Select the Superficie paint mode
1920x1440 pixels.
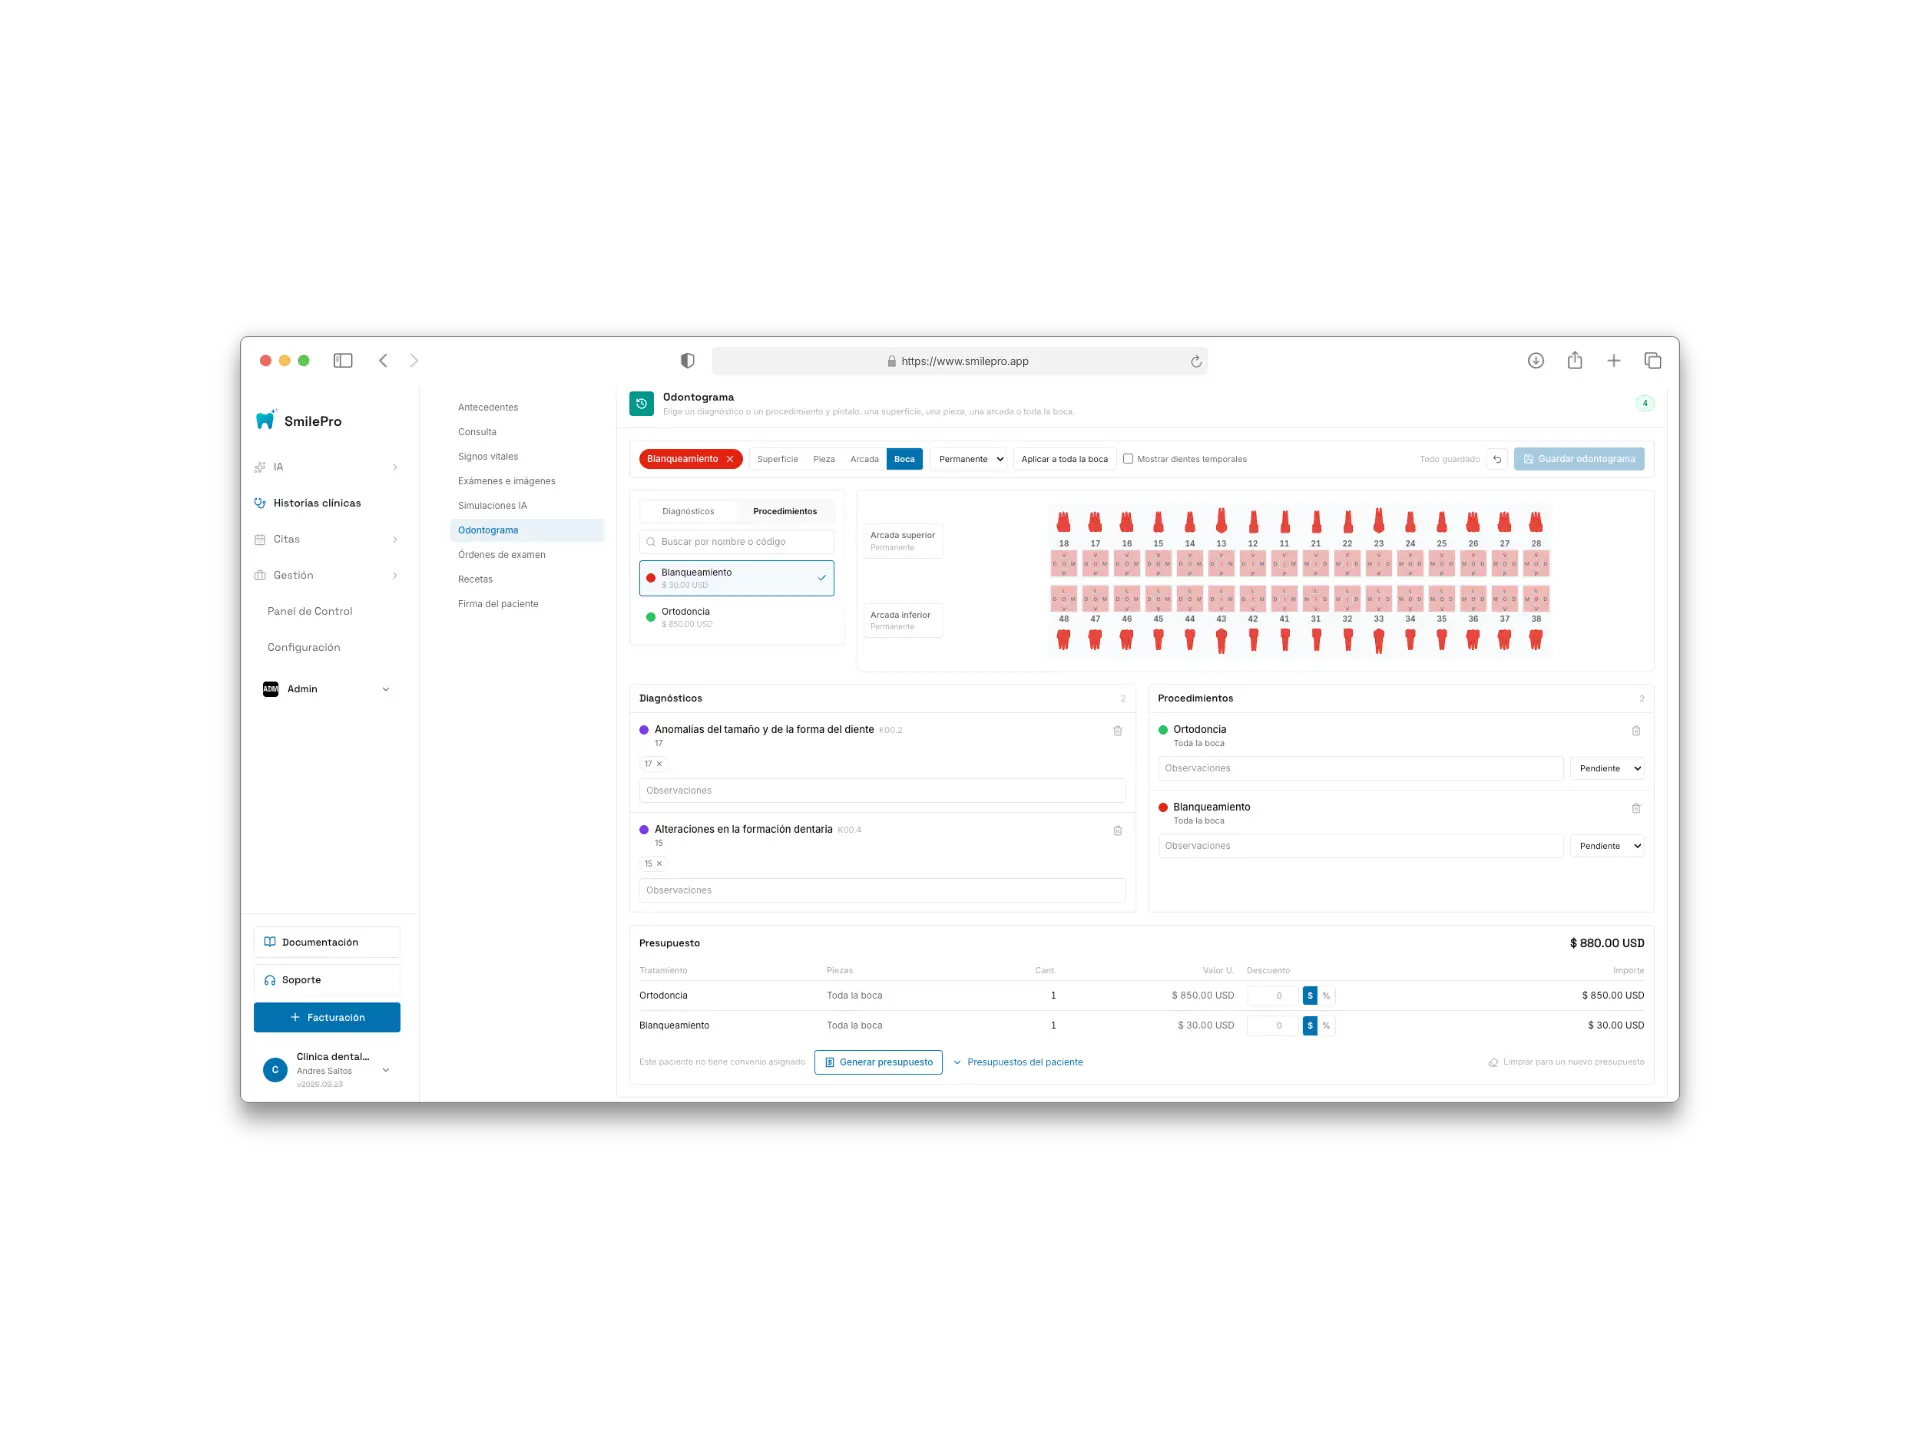[x=778, y=459]
